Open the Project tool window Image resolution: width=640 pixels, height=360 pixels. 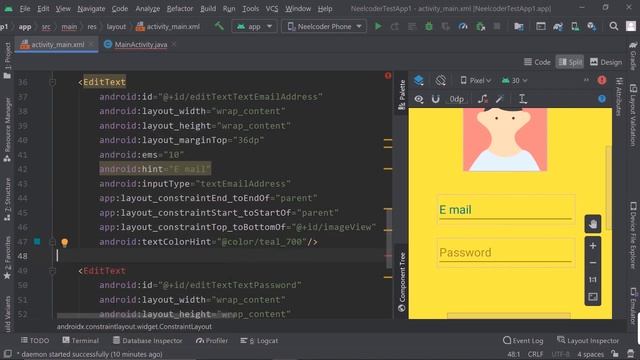point(7,60)
